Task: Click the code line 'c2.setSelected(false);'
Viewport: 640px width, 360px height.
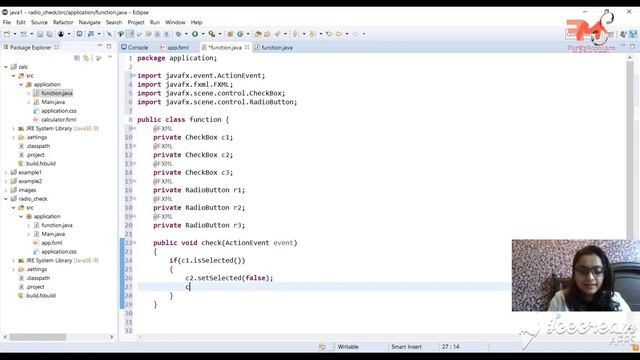Action: (x=229, y=278)
